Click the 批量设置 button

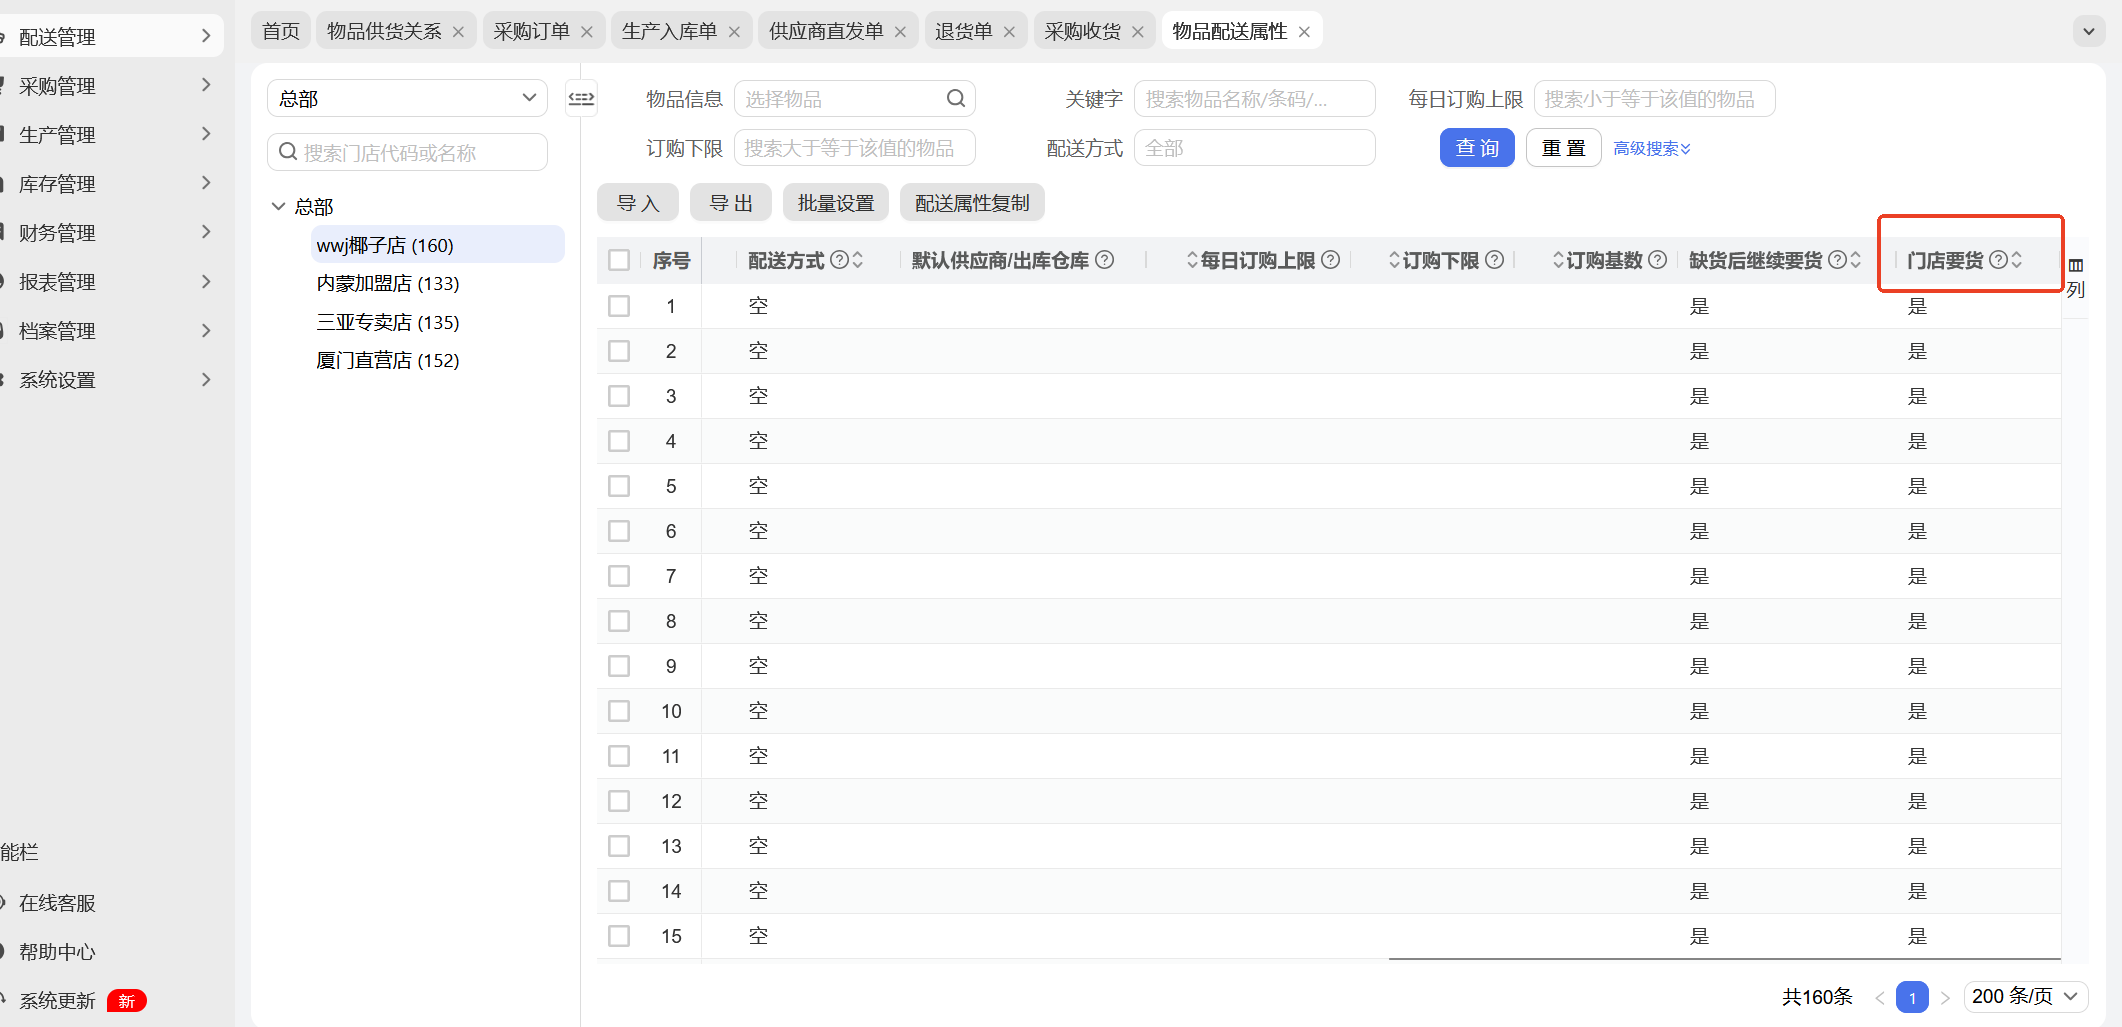click(x=836, y=203)
